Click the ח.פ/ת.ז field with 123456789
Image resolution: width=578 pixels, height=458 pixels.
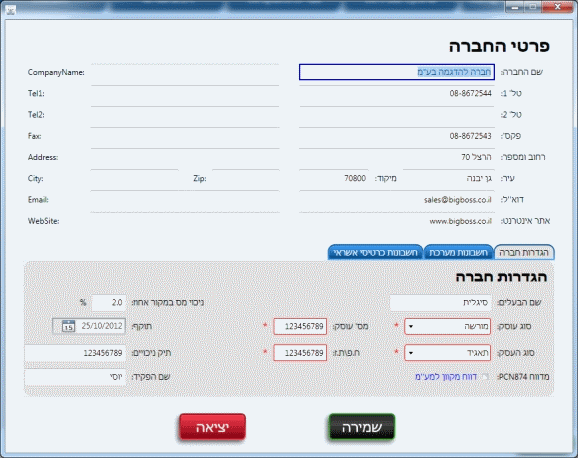[x=300, y=353]
